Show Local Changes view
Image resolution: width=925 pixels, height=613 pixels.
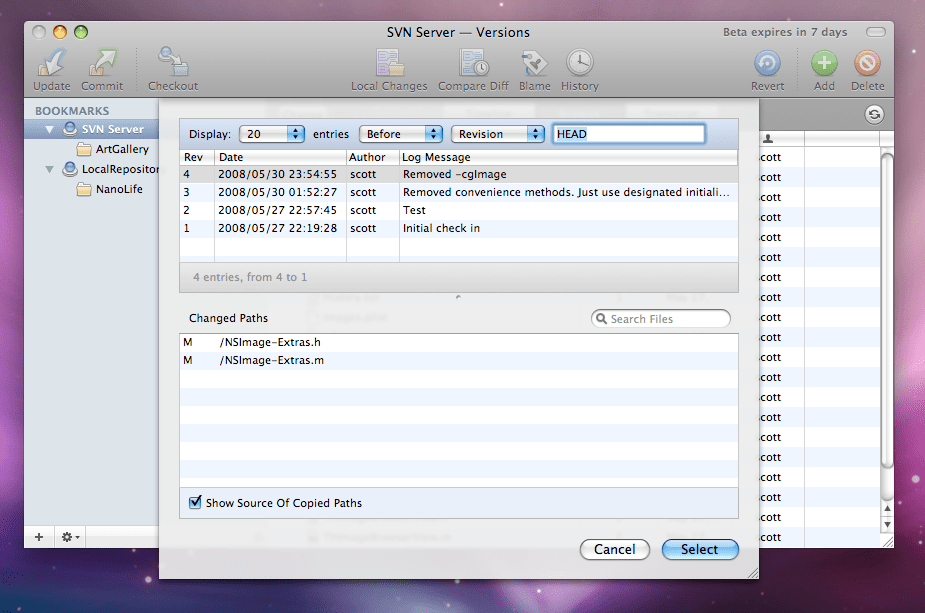pos(389,65)
